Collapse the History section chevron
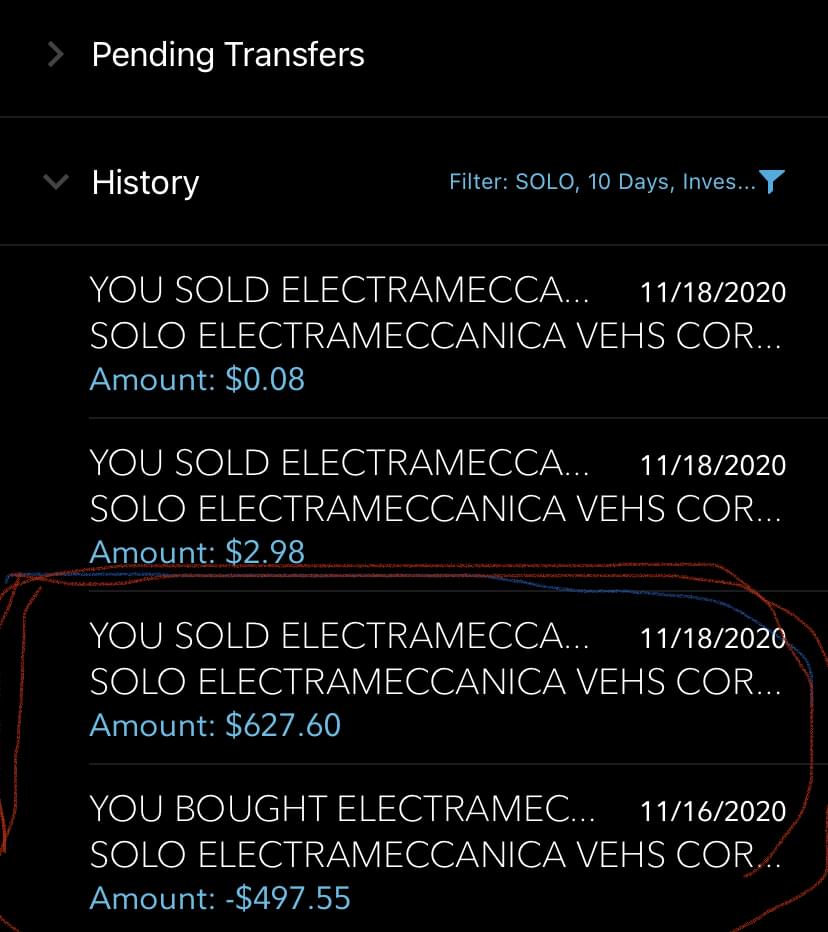This screenshot has width=828, height=932. point(57,182)
